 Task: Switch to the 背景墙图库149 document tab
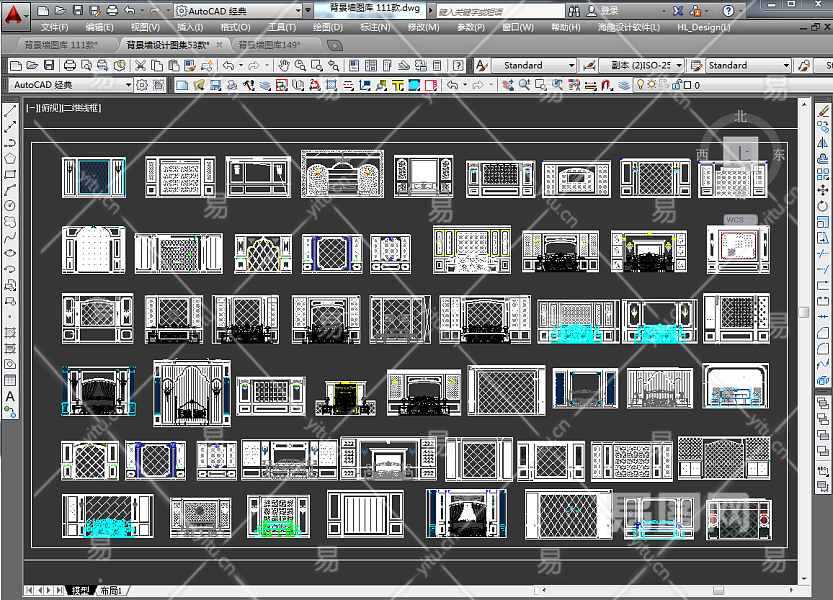click(x=270, y=46)
